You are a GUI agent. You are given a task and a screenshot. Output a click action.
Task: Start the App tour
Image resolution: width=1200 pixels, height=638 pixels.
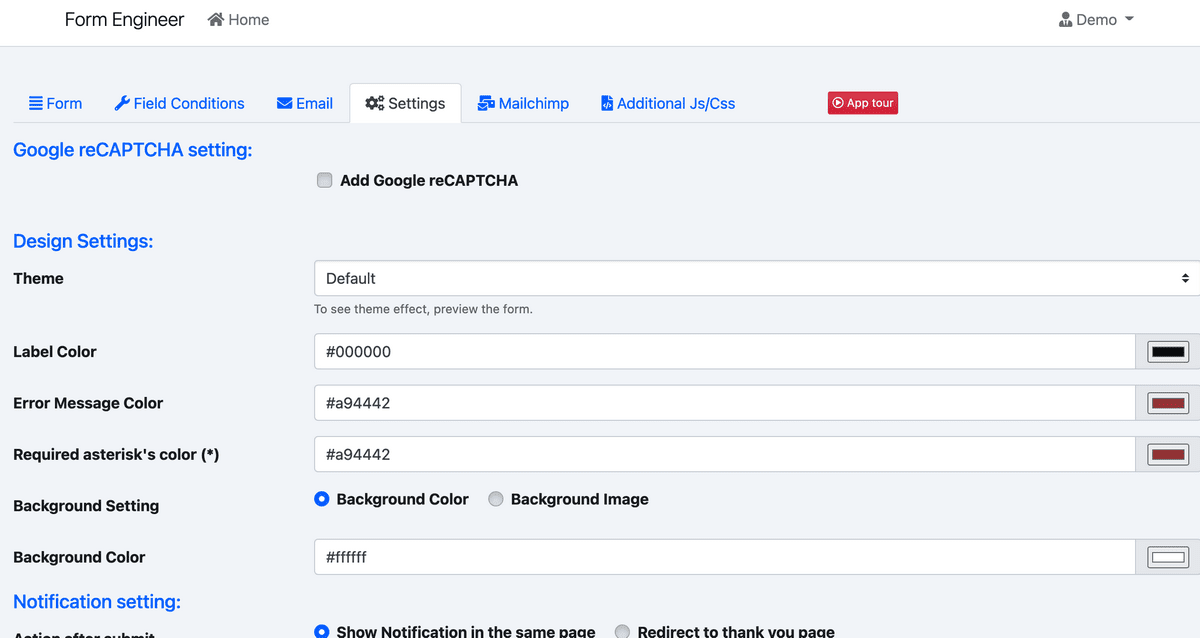click(862, 103)
